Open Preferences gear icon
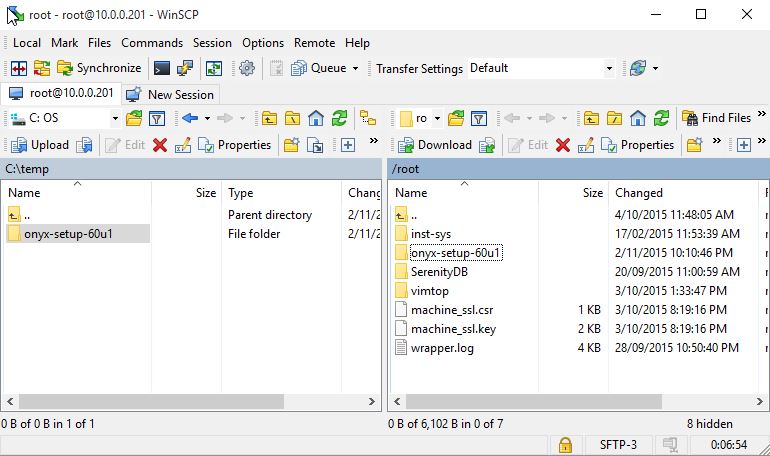 247,68
